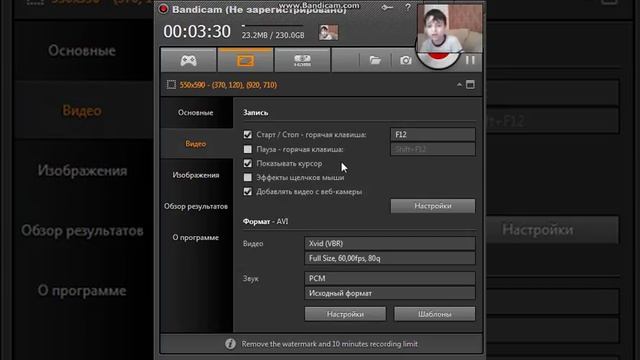This screenshot has width=640, height=360.
Task: Click the storage usage progress bar
Action: [x=272, y=26]
